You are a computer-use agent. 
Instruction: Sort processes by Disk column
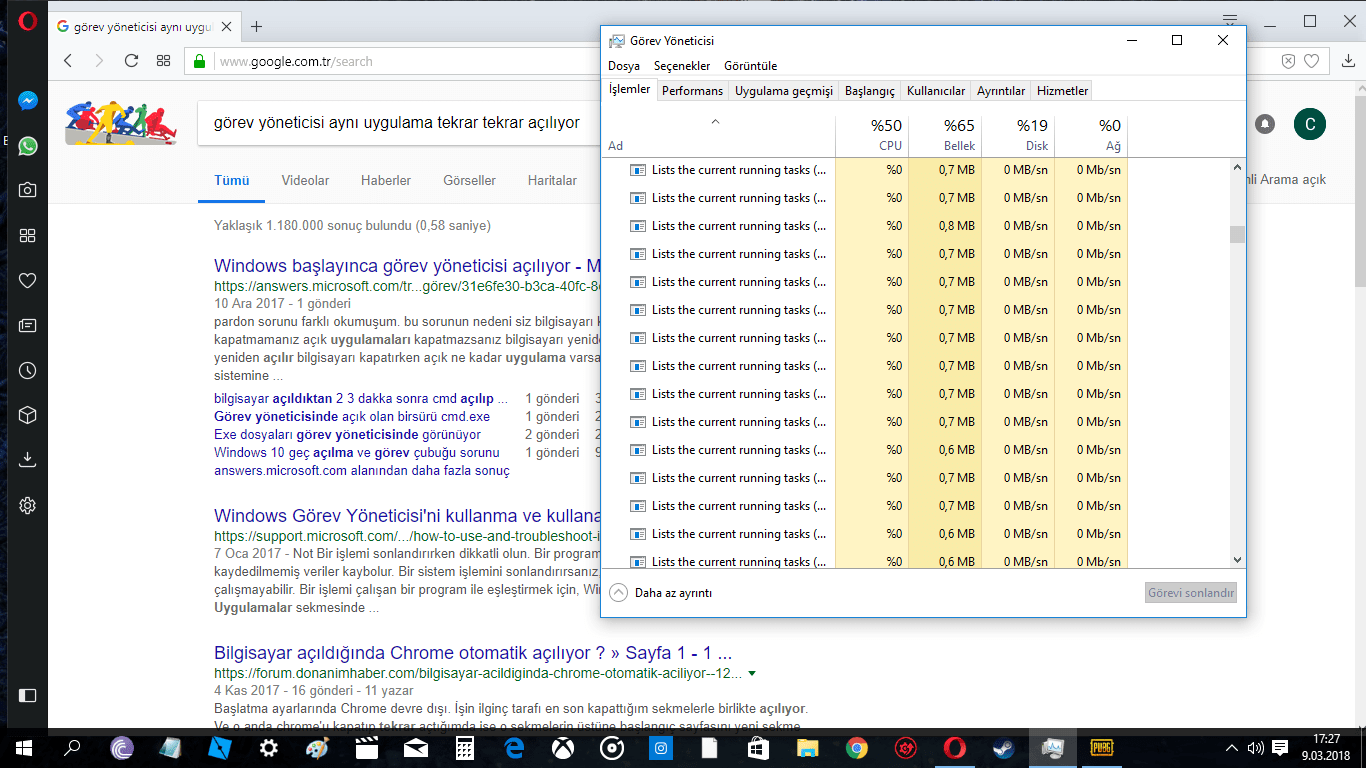[x=1018, y=136]
